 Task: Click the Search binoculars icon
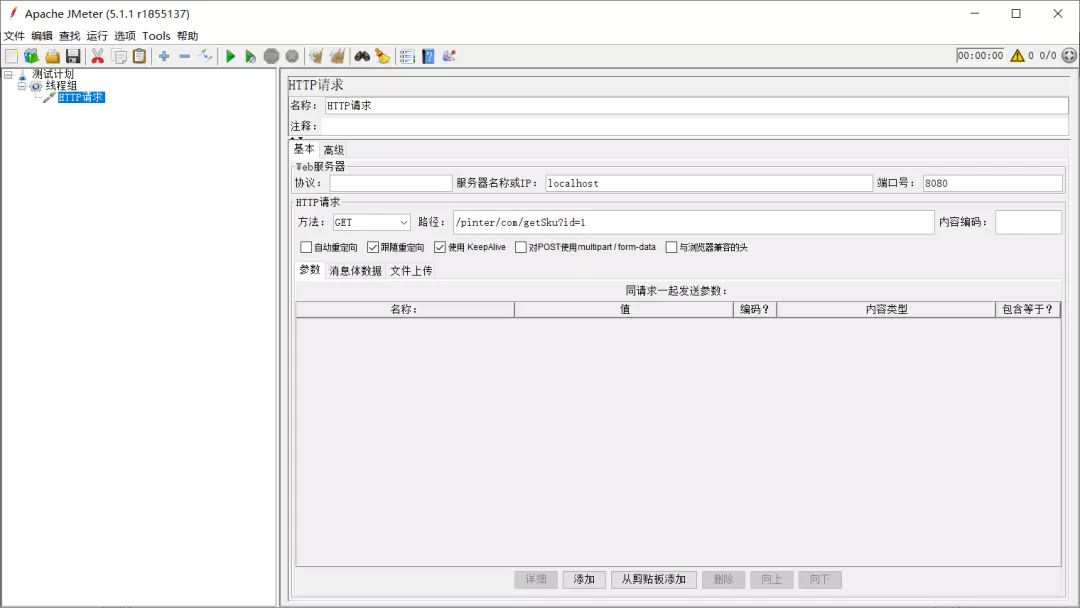click(362, 56)
